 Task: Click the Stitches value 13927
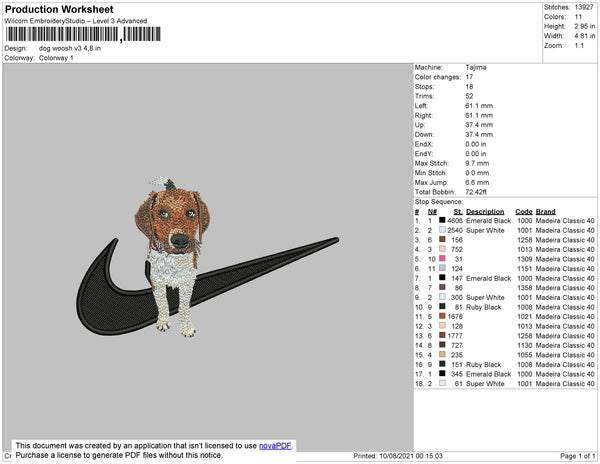click(584, 7)
